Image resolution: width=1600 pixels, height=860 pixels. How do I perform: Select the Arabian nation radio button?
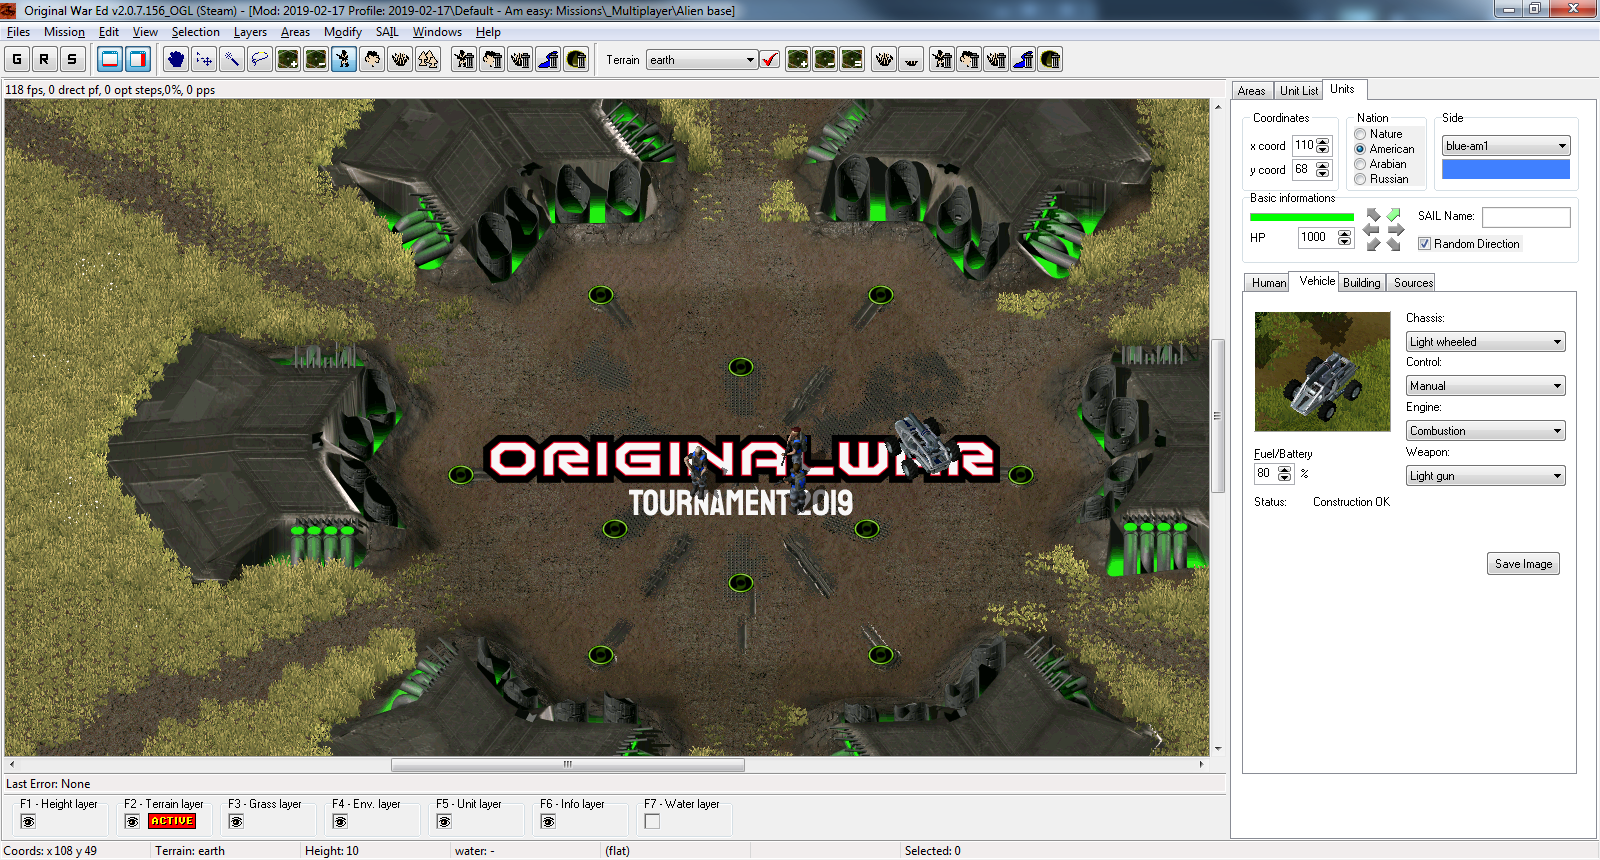[1360, 164]
